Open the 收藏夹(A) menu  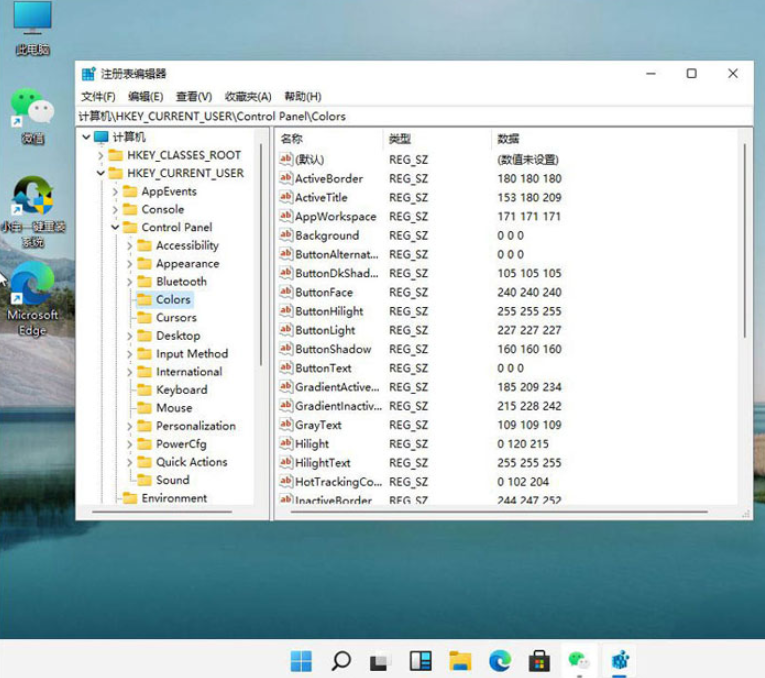click(x=248, y=96)
